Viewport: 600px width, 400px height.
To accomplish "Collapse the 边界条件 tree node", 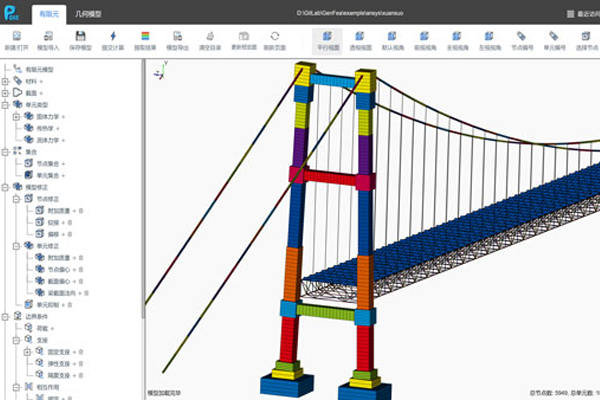I will (7, 316).
